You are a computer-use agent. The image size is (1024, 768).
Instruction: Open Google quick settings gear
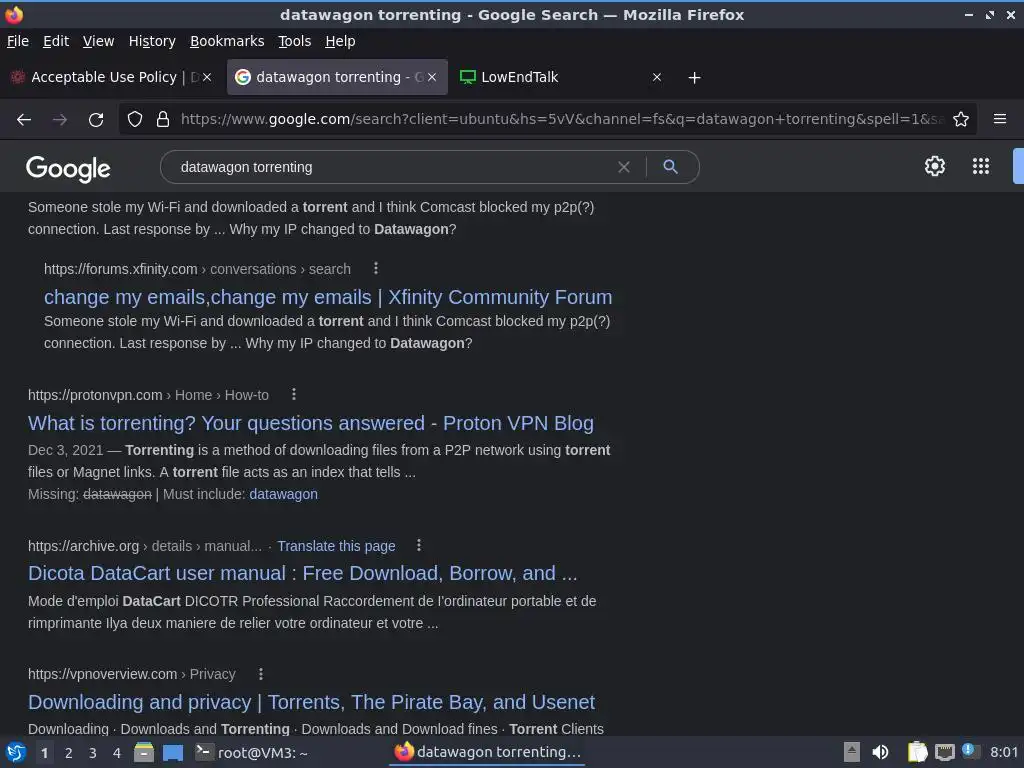click(935, 166)
